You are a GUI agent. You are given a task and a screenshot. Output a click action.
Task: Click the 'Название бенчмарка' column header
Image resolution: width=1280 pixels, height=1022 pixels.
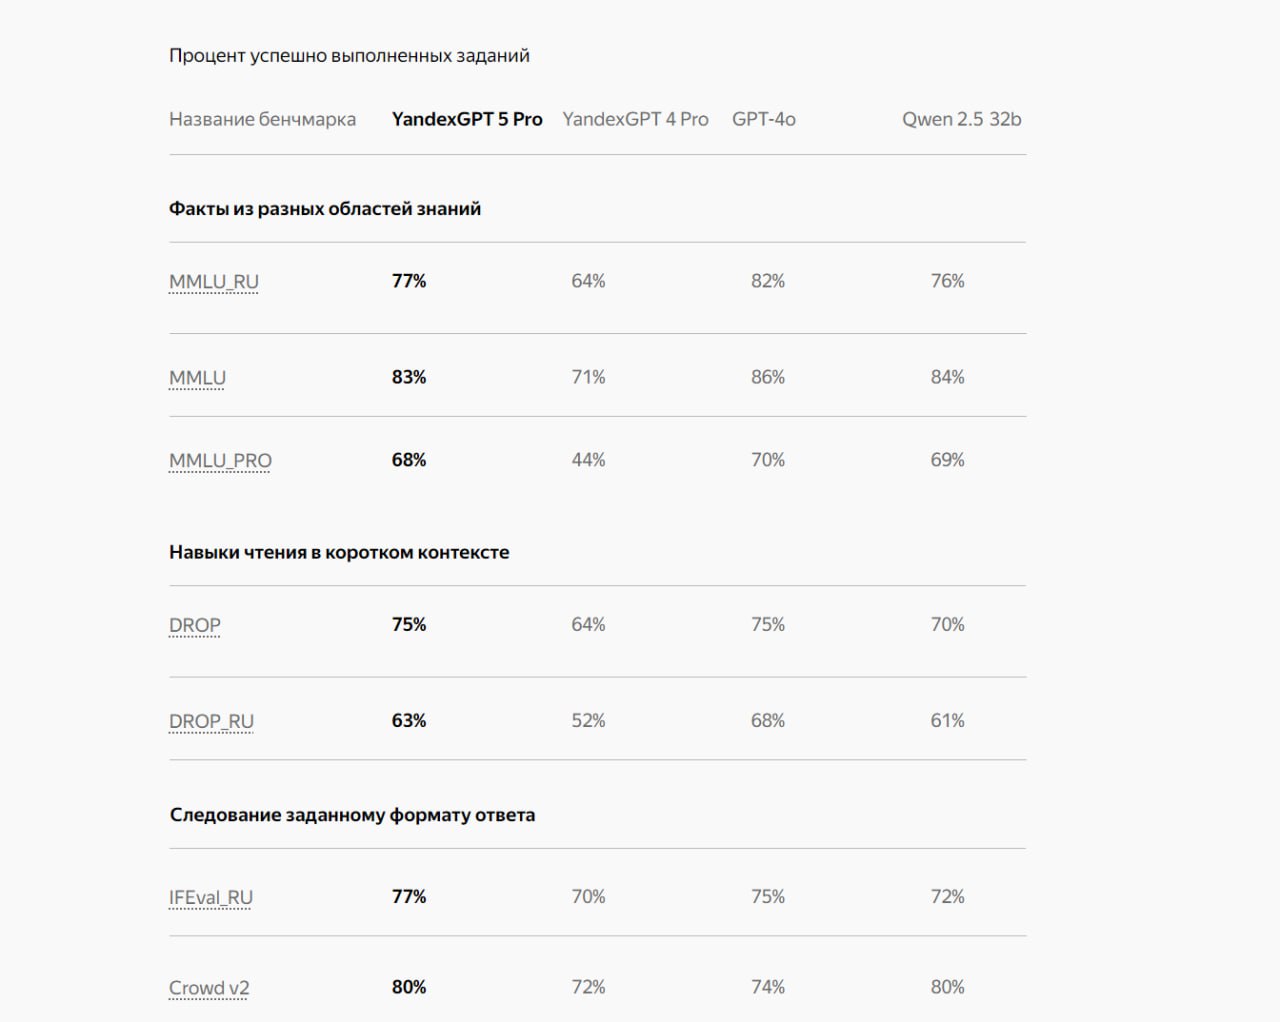(262, 119)
